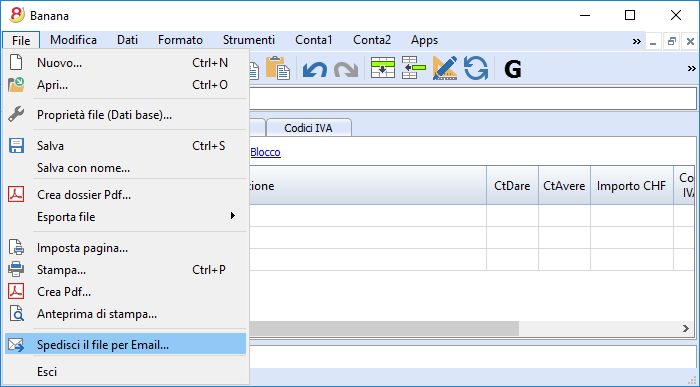Click the bold G toolbar icon
The width and height of the screenshot is (700, 387).
tap(512, 69)
